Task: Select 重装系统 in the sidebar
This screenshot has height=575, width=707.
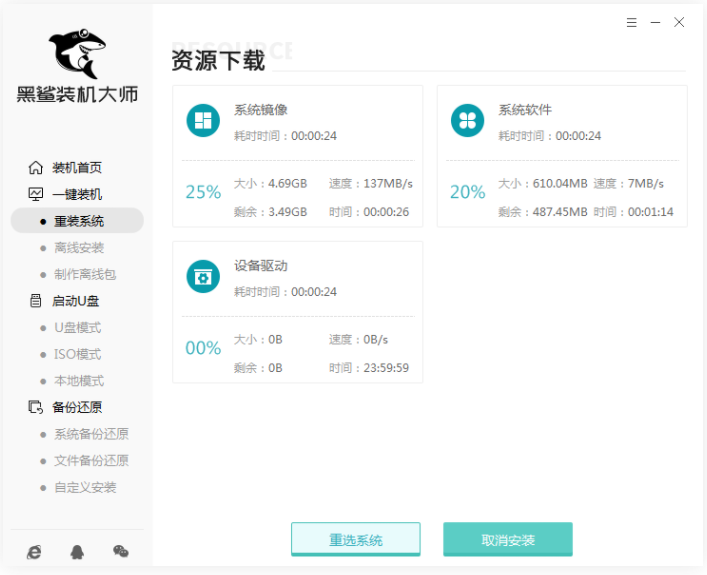Action: pos(78,221)
